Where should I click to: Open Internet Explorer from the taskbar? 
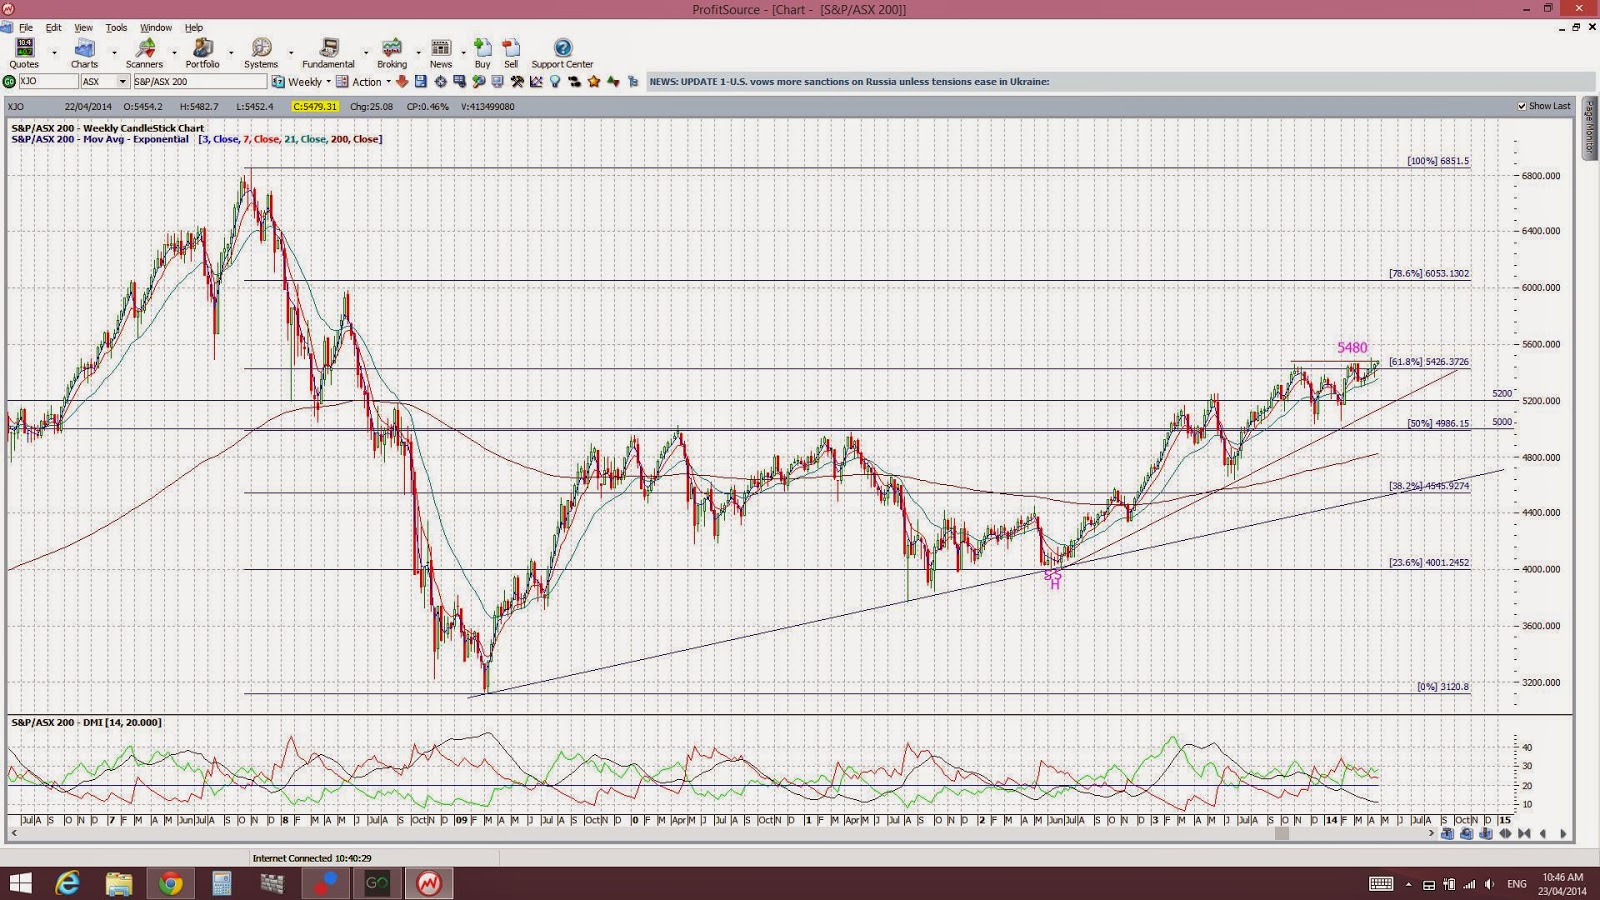click(68, 883)
